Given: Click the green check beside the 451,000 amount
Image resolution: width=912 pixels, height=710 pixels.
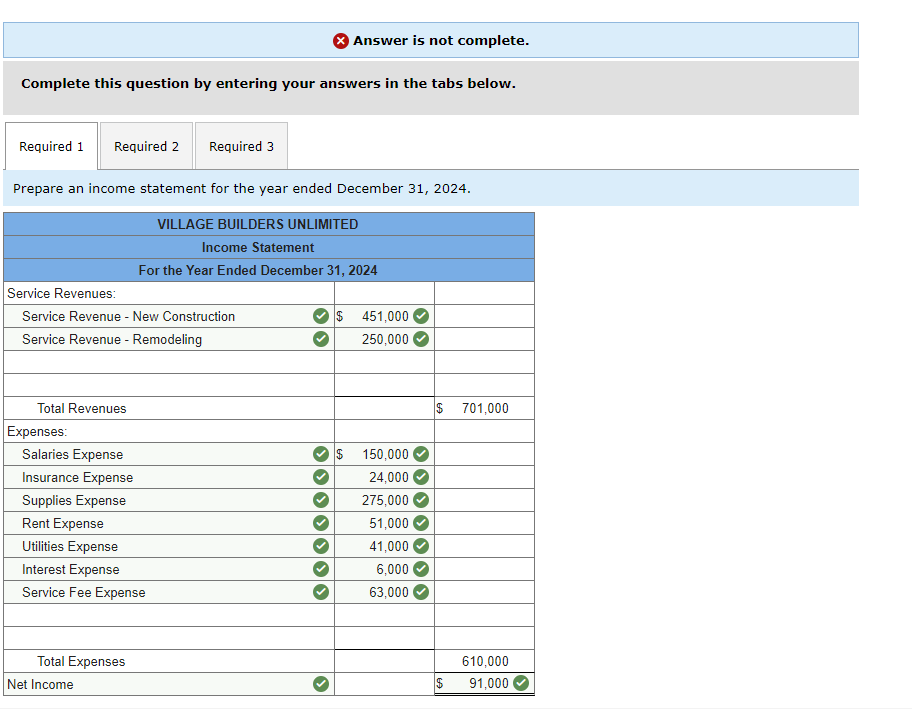Looking at the screenshot, I should [x=421, y=316].
